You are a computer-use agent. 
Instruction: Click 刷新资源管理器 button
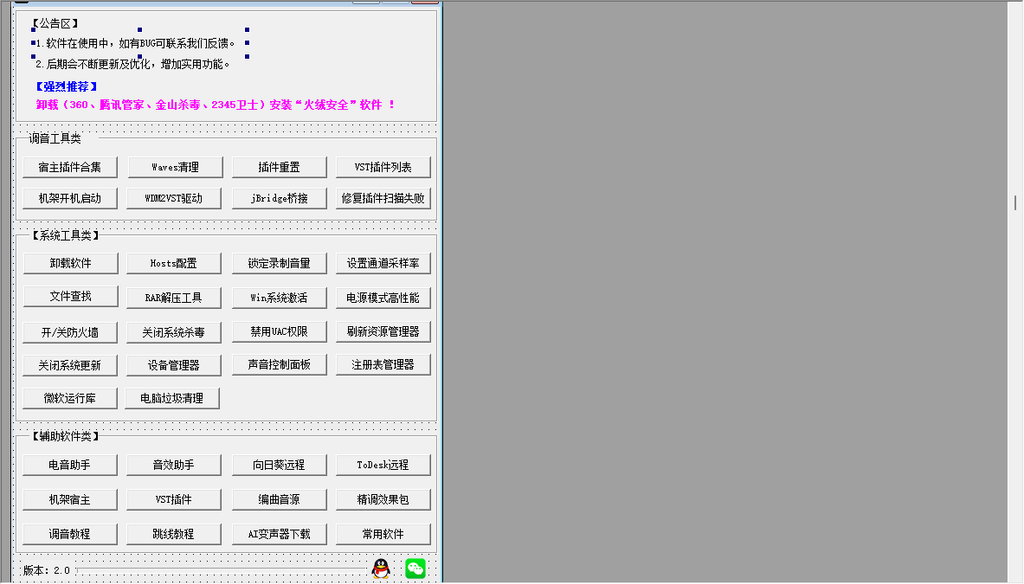tap(383, 332)
